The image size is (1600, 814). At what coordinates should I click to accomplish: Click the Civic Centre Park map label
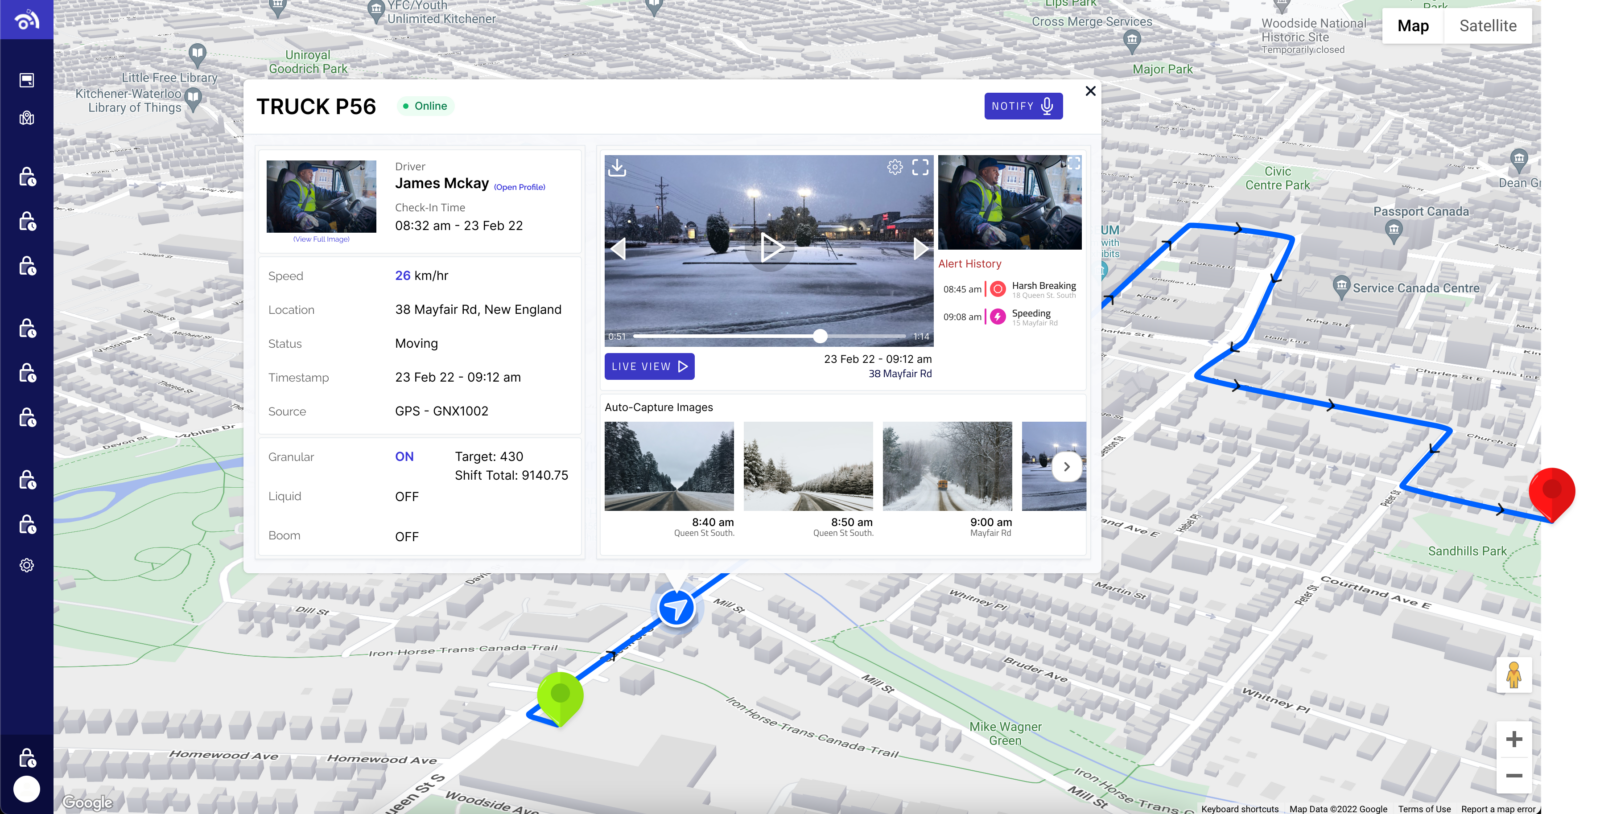click(1277, 178)
